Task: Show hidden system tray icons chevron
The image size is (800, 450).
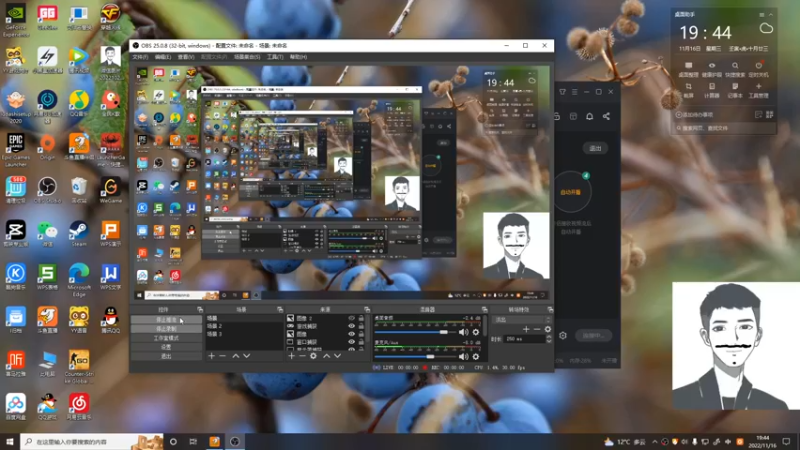Action: pos(655,442)
